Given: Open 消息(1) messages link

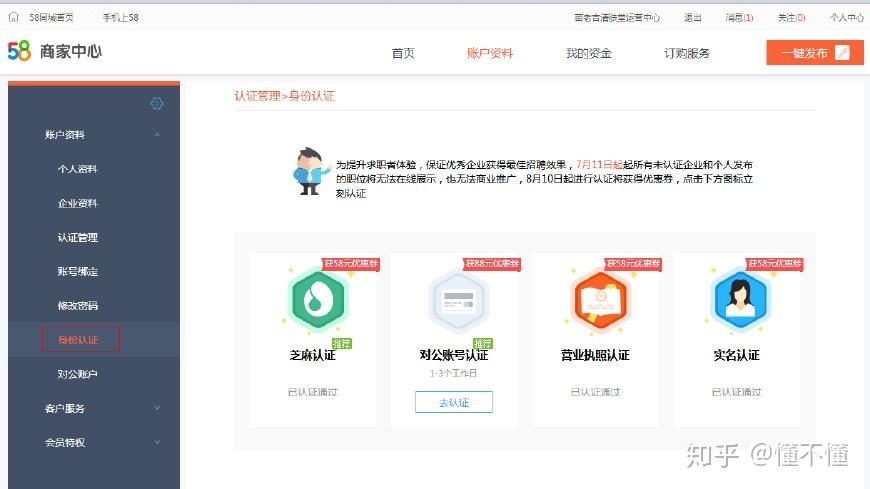Looking at the screenshot, I should tap(739, 18).
